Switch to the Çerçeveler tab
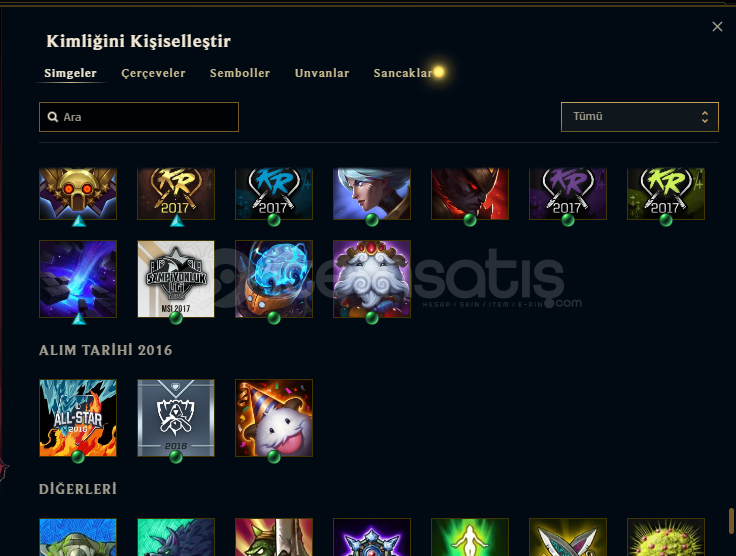 153,73
